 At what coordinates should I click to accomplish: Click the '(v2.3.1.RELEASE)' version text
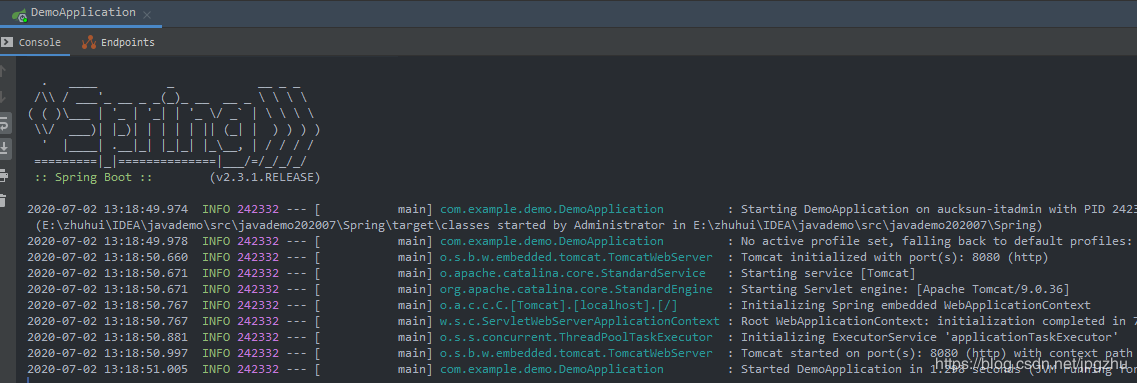tap(265, 177)
